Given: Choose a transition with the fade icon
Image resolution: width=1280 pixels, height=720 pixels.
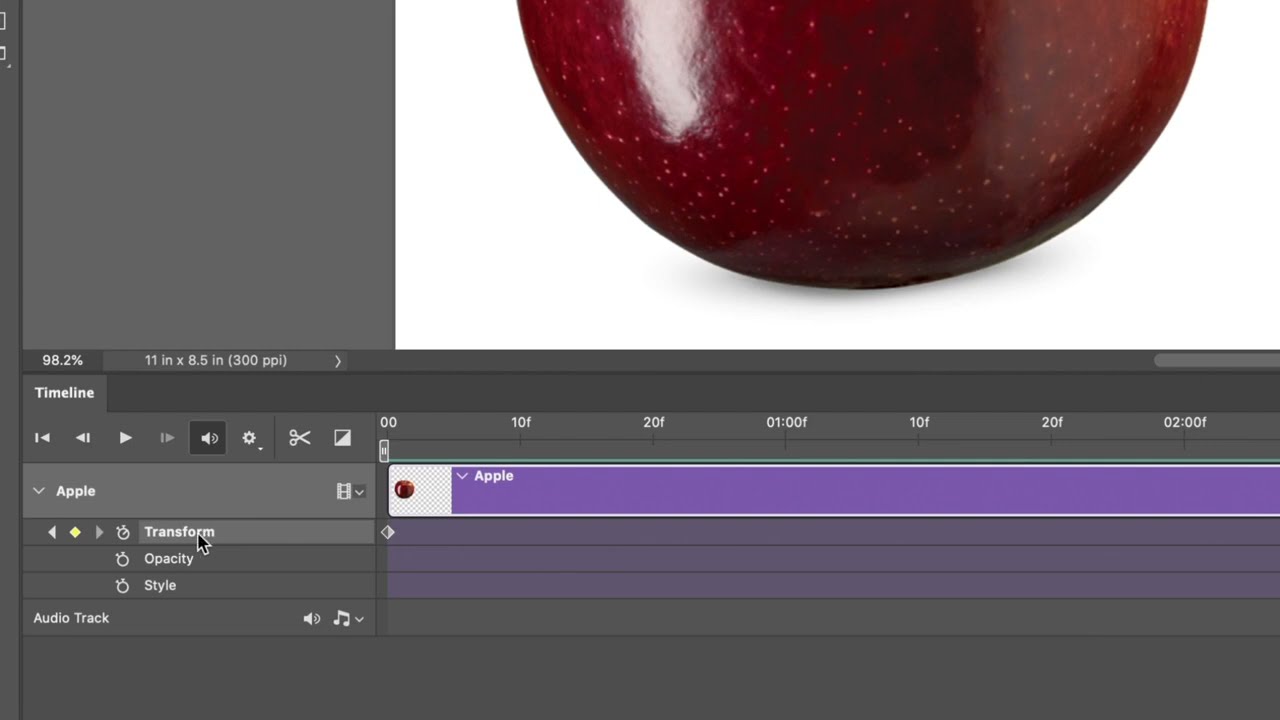Looking at the screenshot, I should (342, 438).
